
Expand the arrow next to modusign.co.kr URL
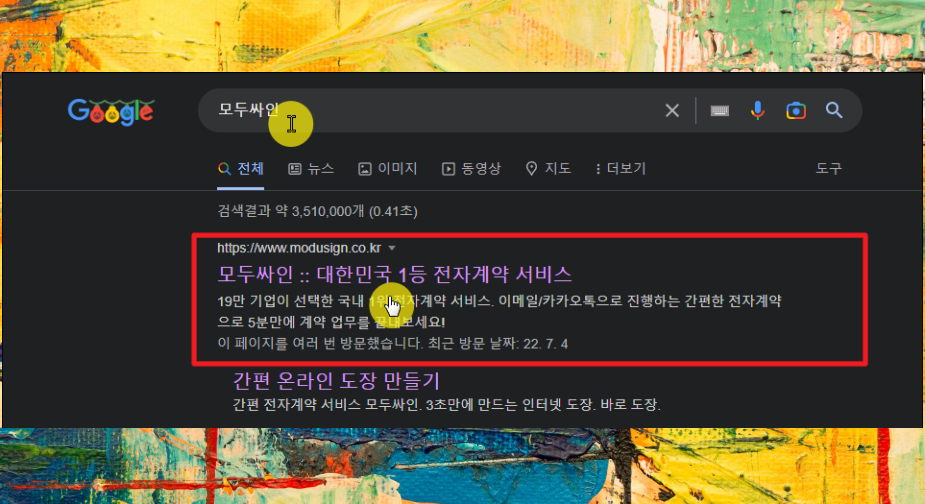[x=392, y=248]
